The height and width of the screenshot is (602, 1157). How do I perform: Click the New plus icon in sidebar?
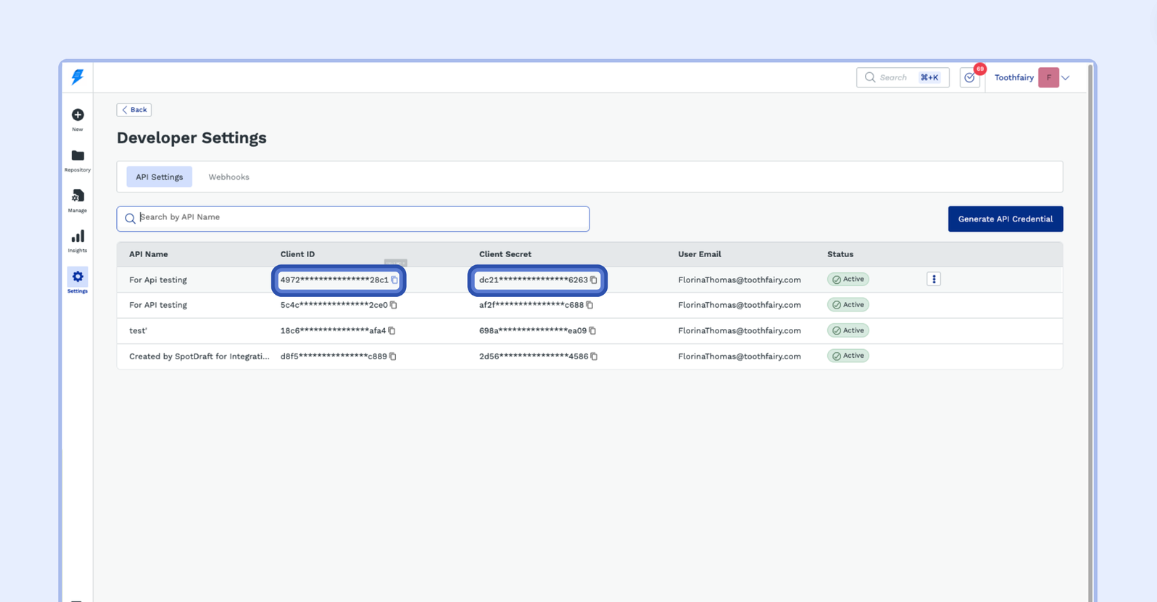(77, 116)
